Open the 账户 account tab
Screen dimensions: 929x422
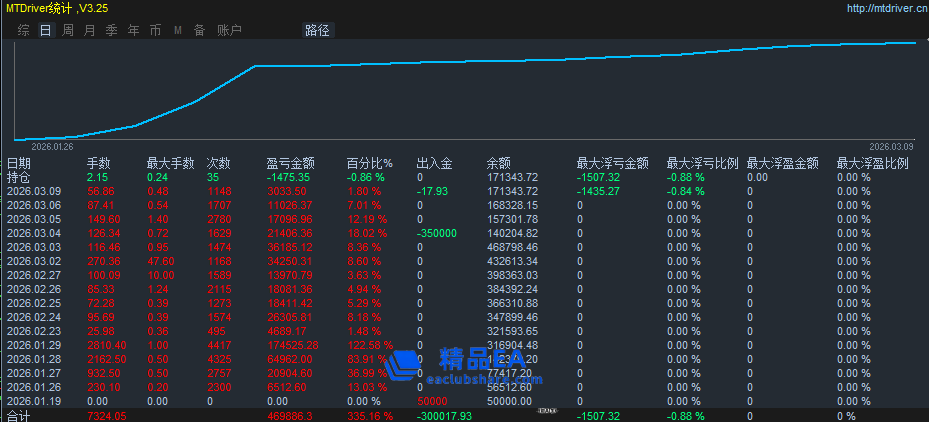229,31
